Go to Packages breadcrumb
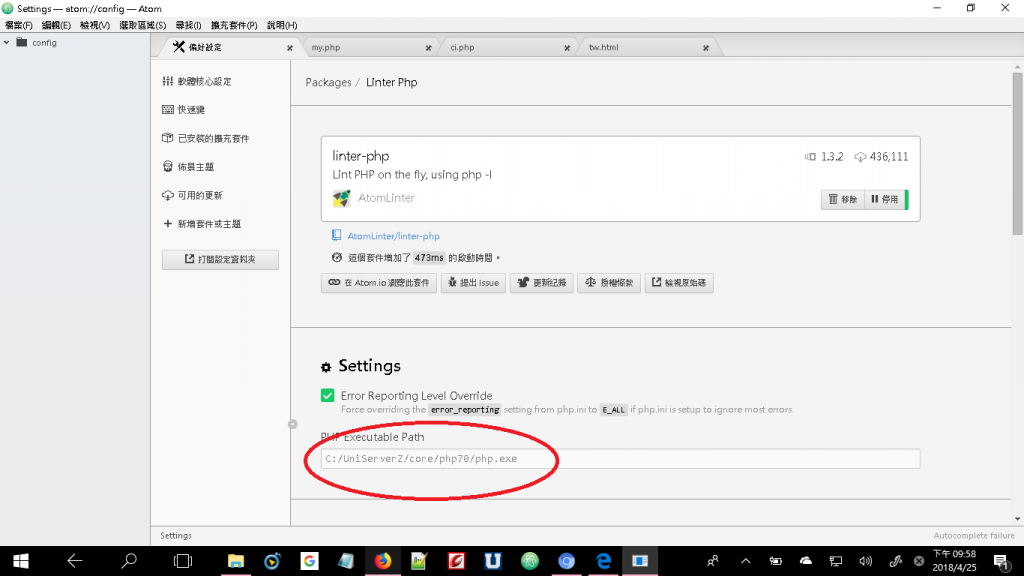Viewport: 1024px width, 576px height. coord(328,82)
